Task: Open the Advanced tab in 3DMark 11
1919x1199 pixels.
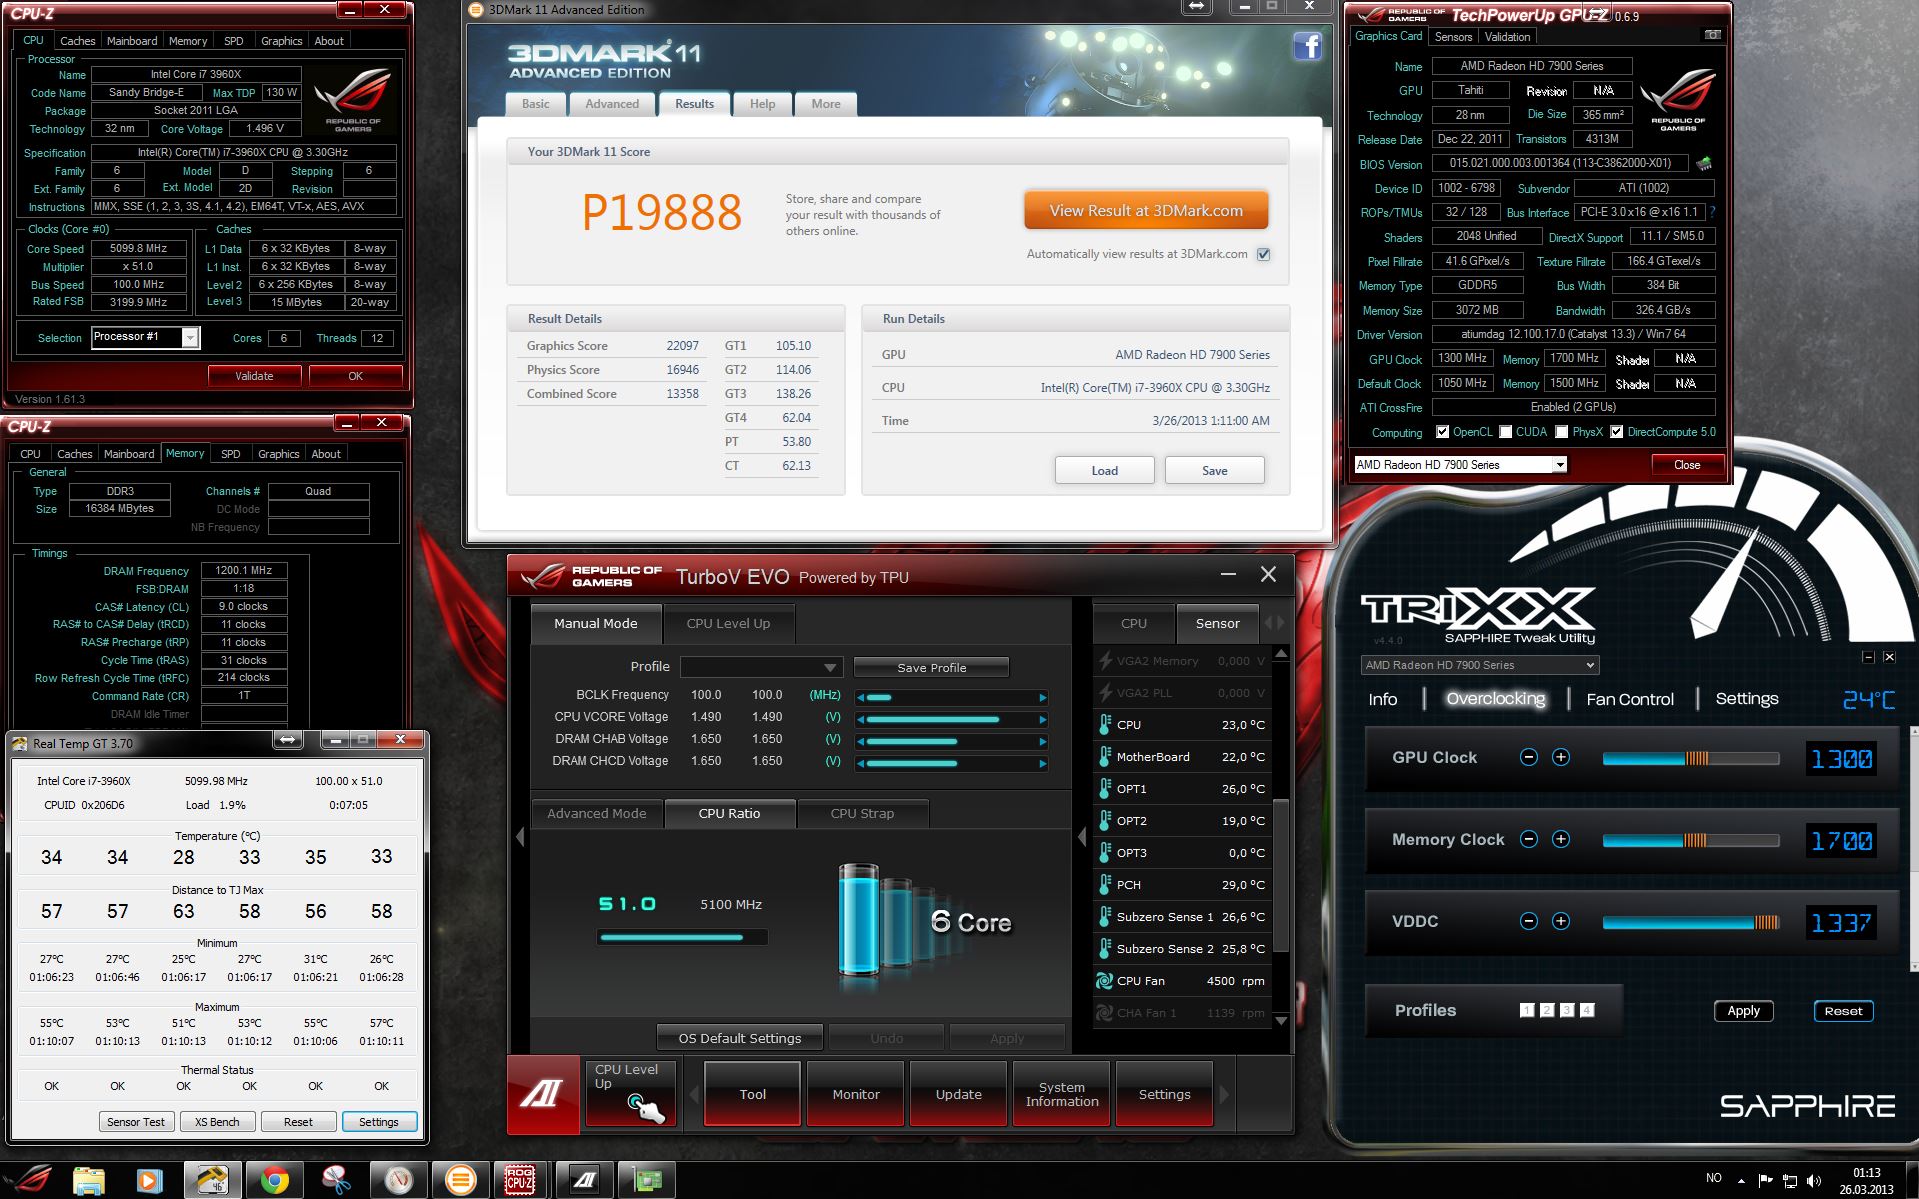Action: pyautogui.click(x=612, y=104)
